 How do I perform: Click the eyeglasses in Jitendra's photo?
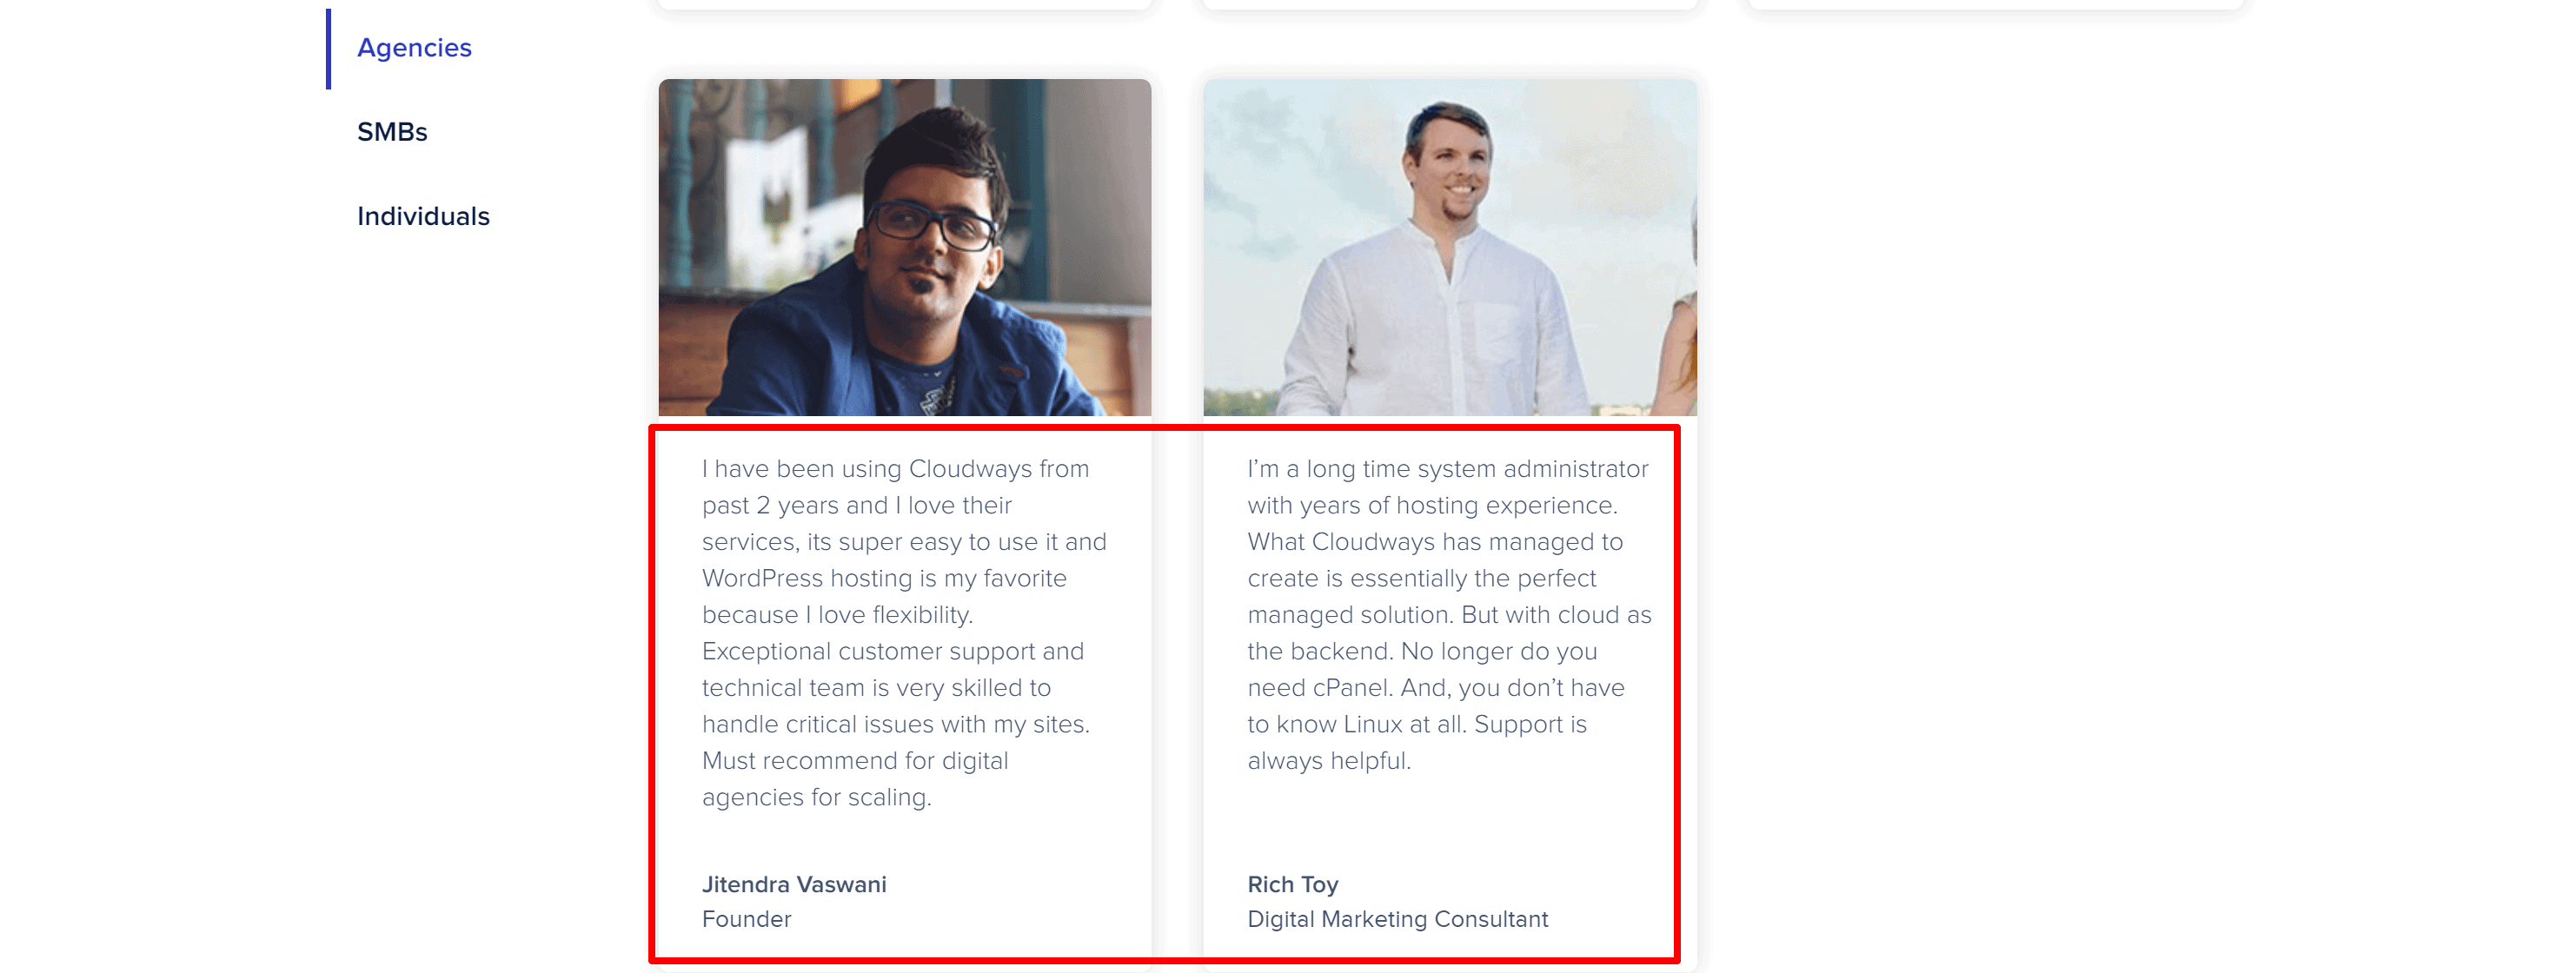[933, 224]
